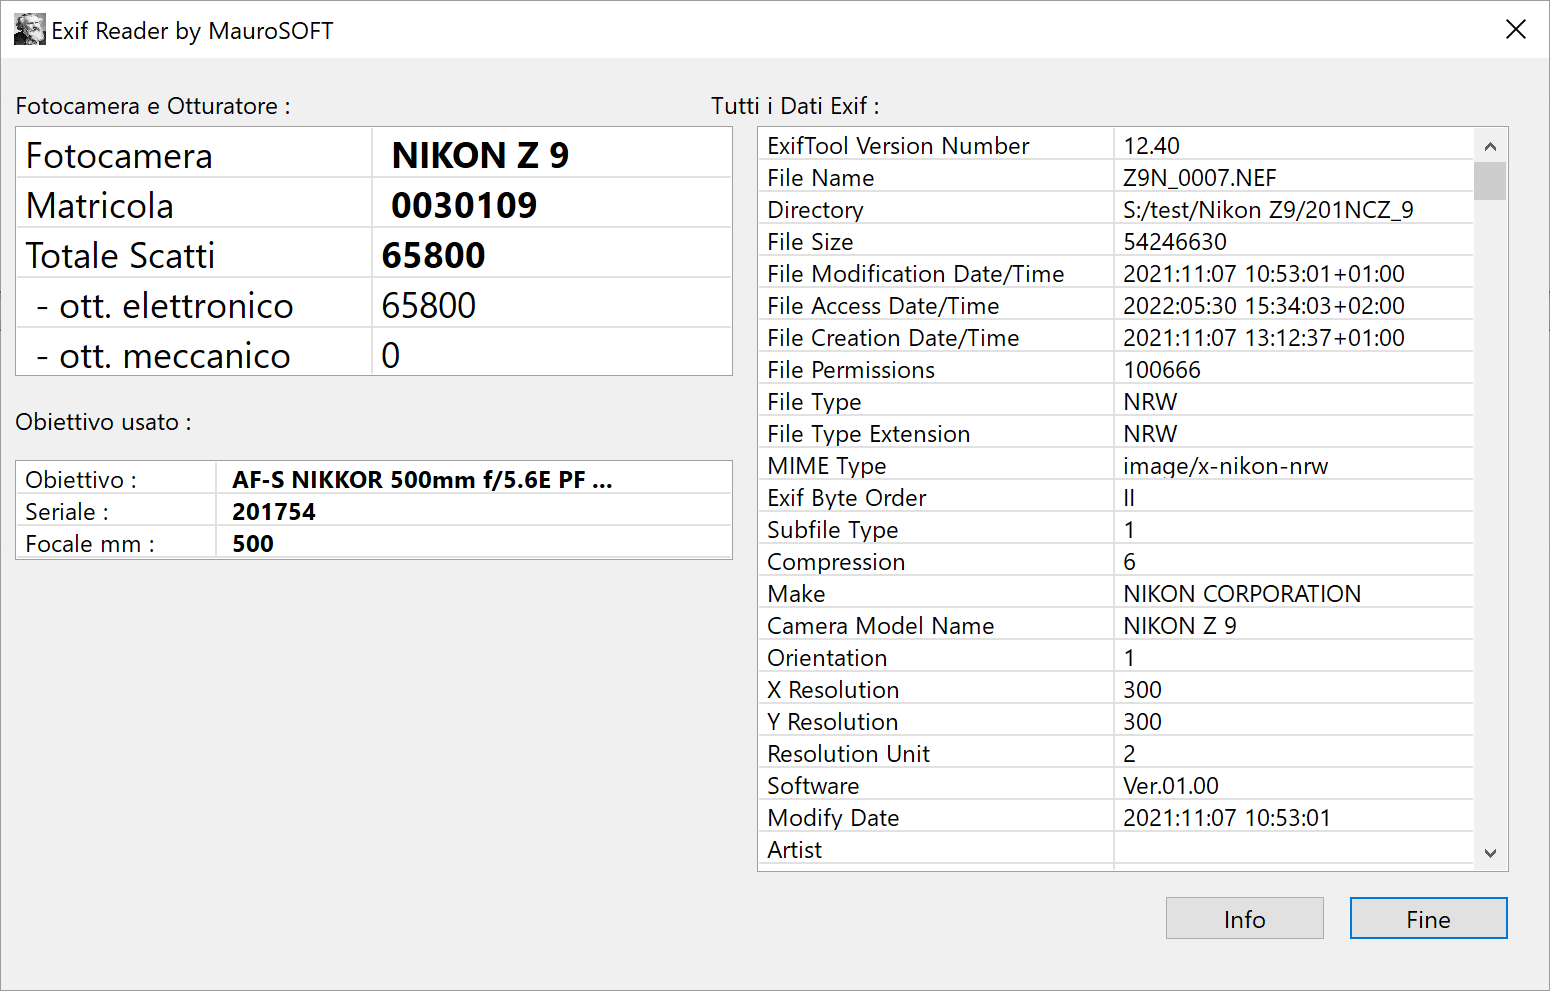Select the File Permissions value 100666
Image resolution: width=1550 pixels, height=991 pixels.
1162,370
